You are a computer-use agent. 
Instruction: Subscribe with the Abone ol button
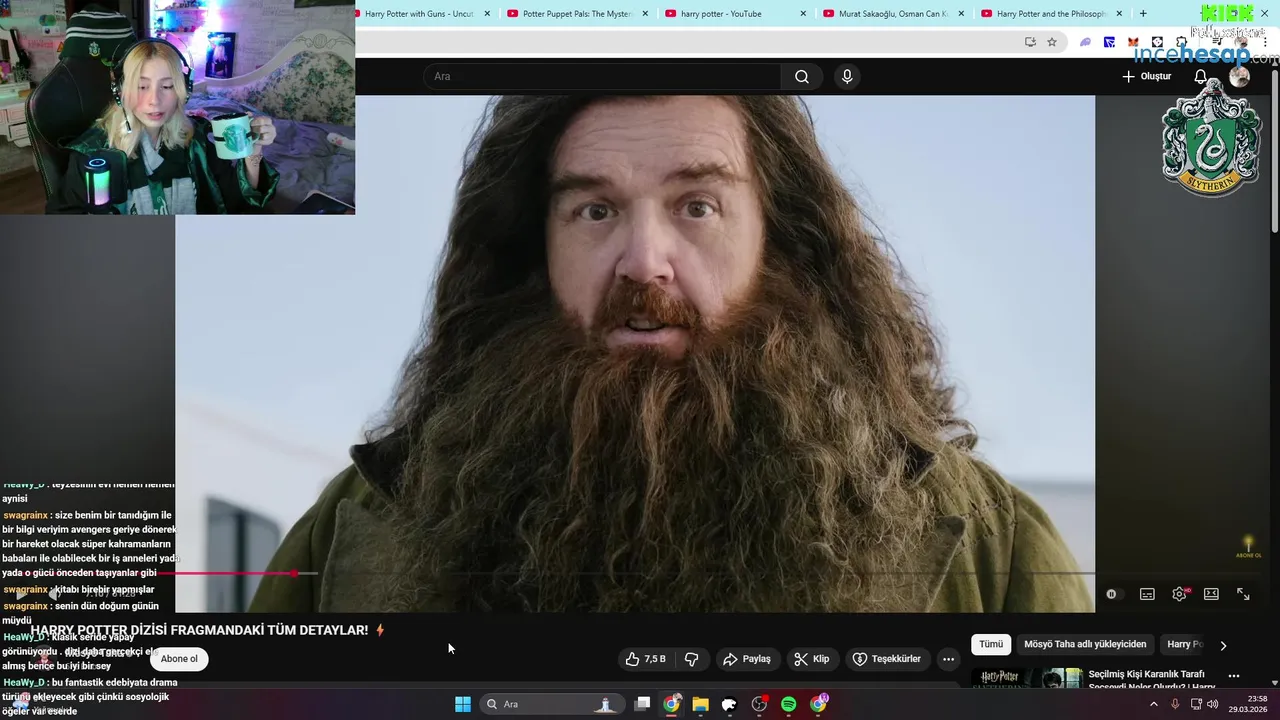[x=180, y=659]
